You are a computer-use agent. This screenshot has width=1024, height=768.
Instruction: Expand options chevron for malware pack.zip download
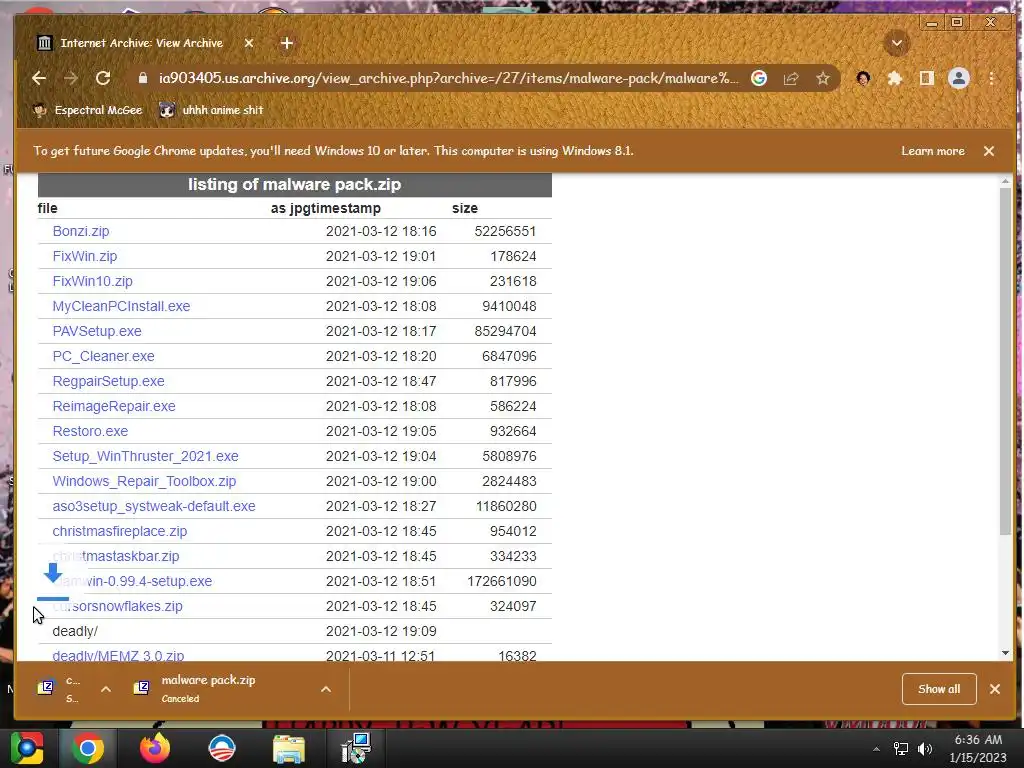(326, 690)
